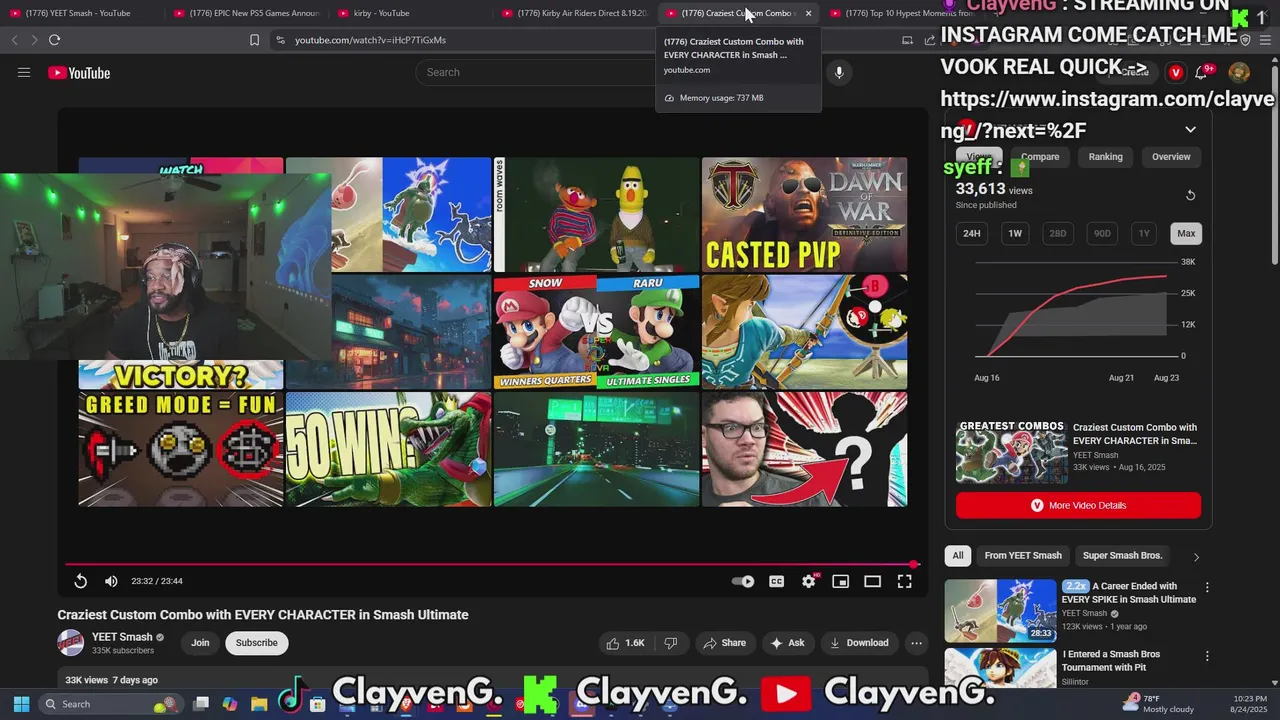
Task: Reload the page with the browser refresh icon
Action: tap(54, 40)
